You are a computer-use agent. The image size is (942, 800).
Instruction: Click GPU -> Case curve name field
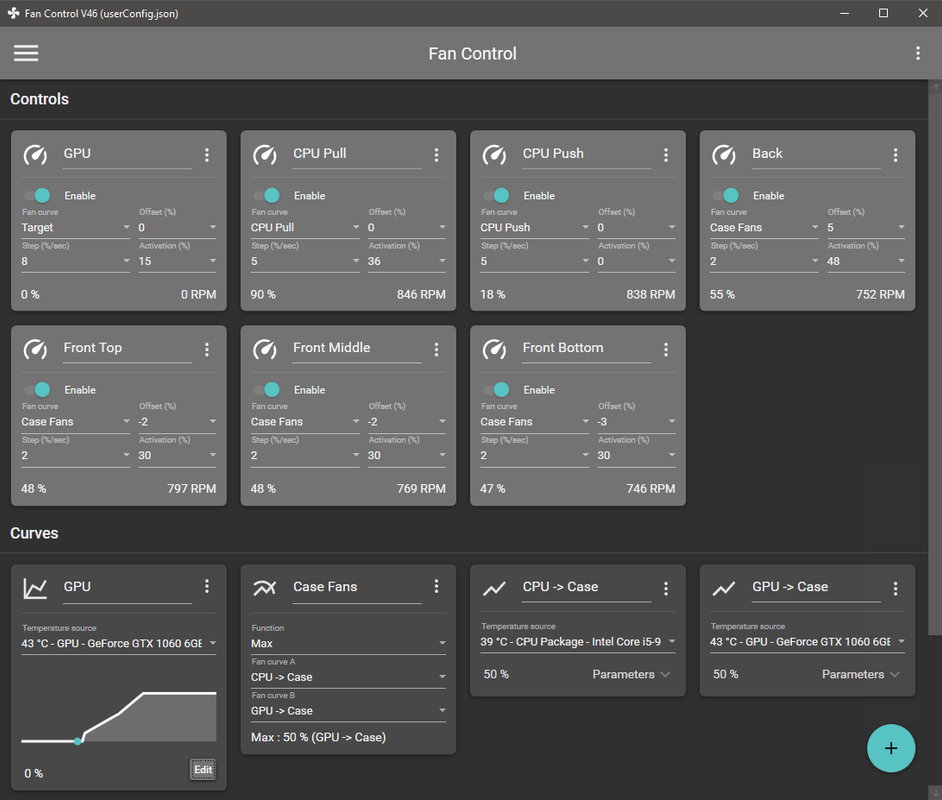(816, 587)
